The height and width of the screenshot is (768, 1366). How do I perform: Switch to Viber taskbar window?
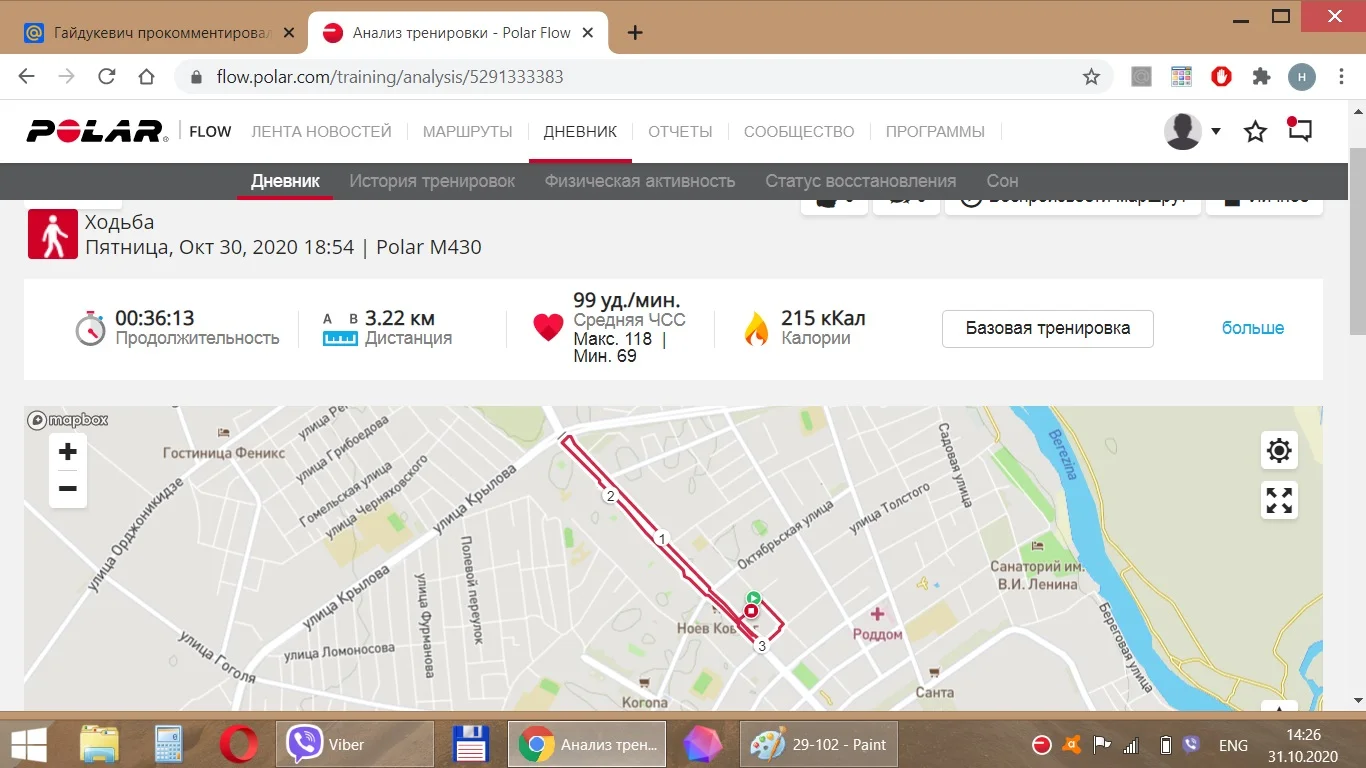click(355, 744)
